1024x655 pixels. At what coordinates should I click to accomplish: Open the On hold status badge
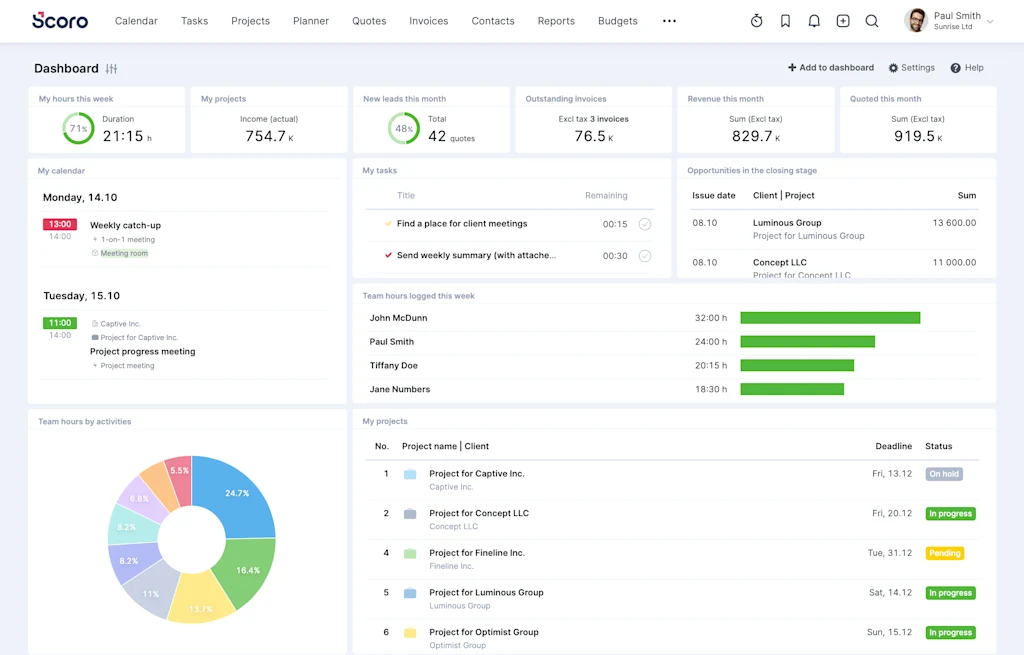point(944,474)
